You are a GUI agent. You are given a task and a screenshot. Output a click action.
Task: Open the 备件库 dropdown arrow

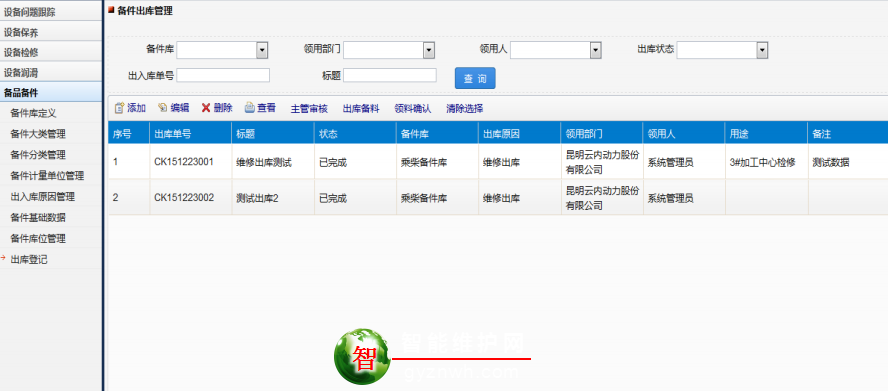pos(262,50)
